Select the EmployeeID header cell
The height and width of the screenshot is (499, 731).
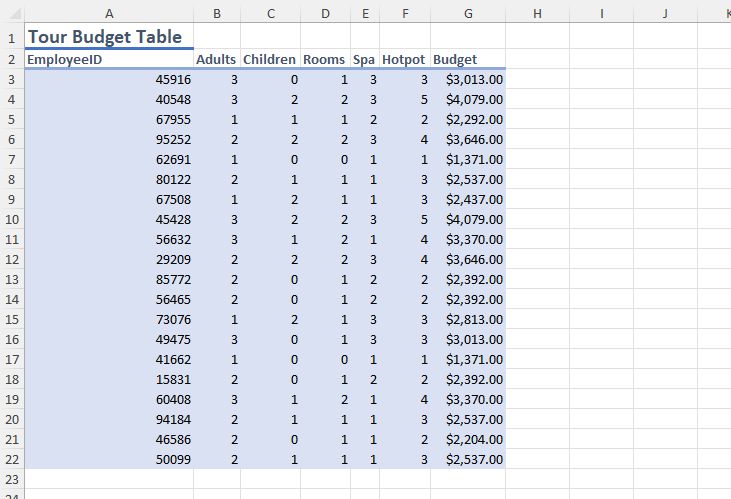click(x=108, y=59)
